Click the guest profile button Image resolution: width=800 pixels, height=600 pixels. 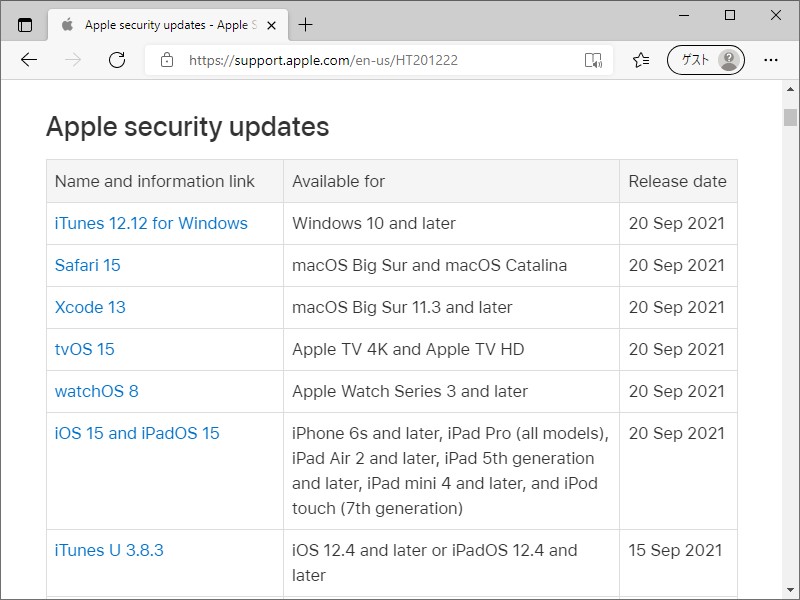point(706,60)
